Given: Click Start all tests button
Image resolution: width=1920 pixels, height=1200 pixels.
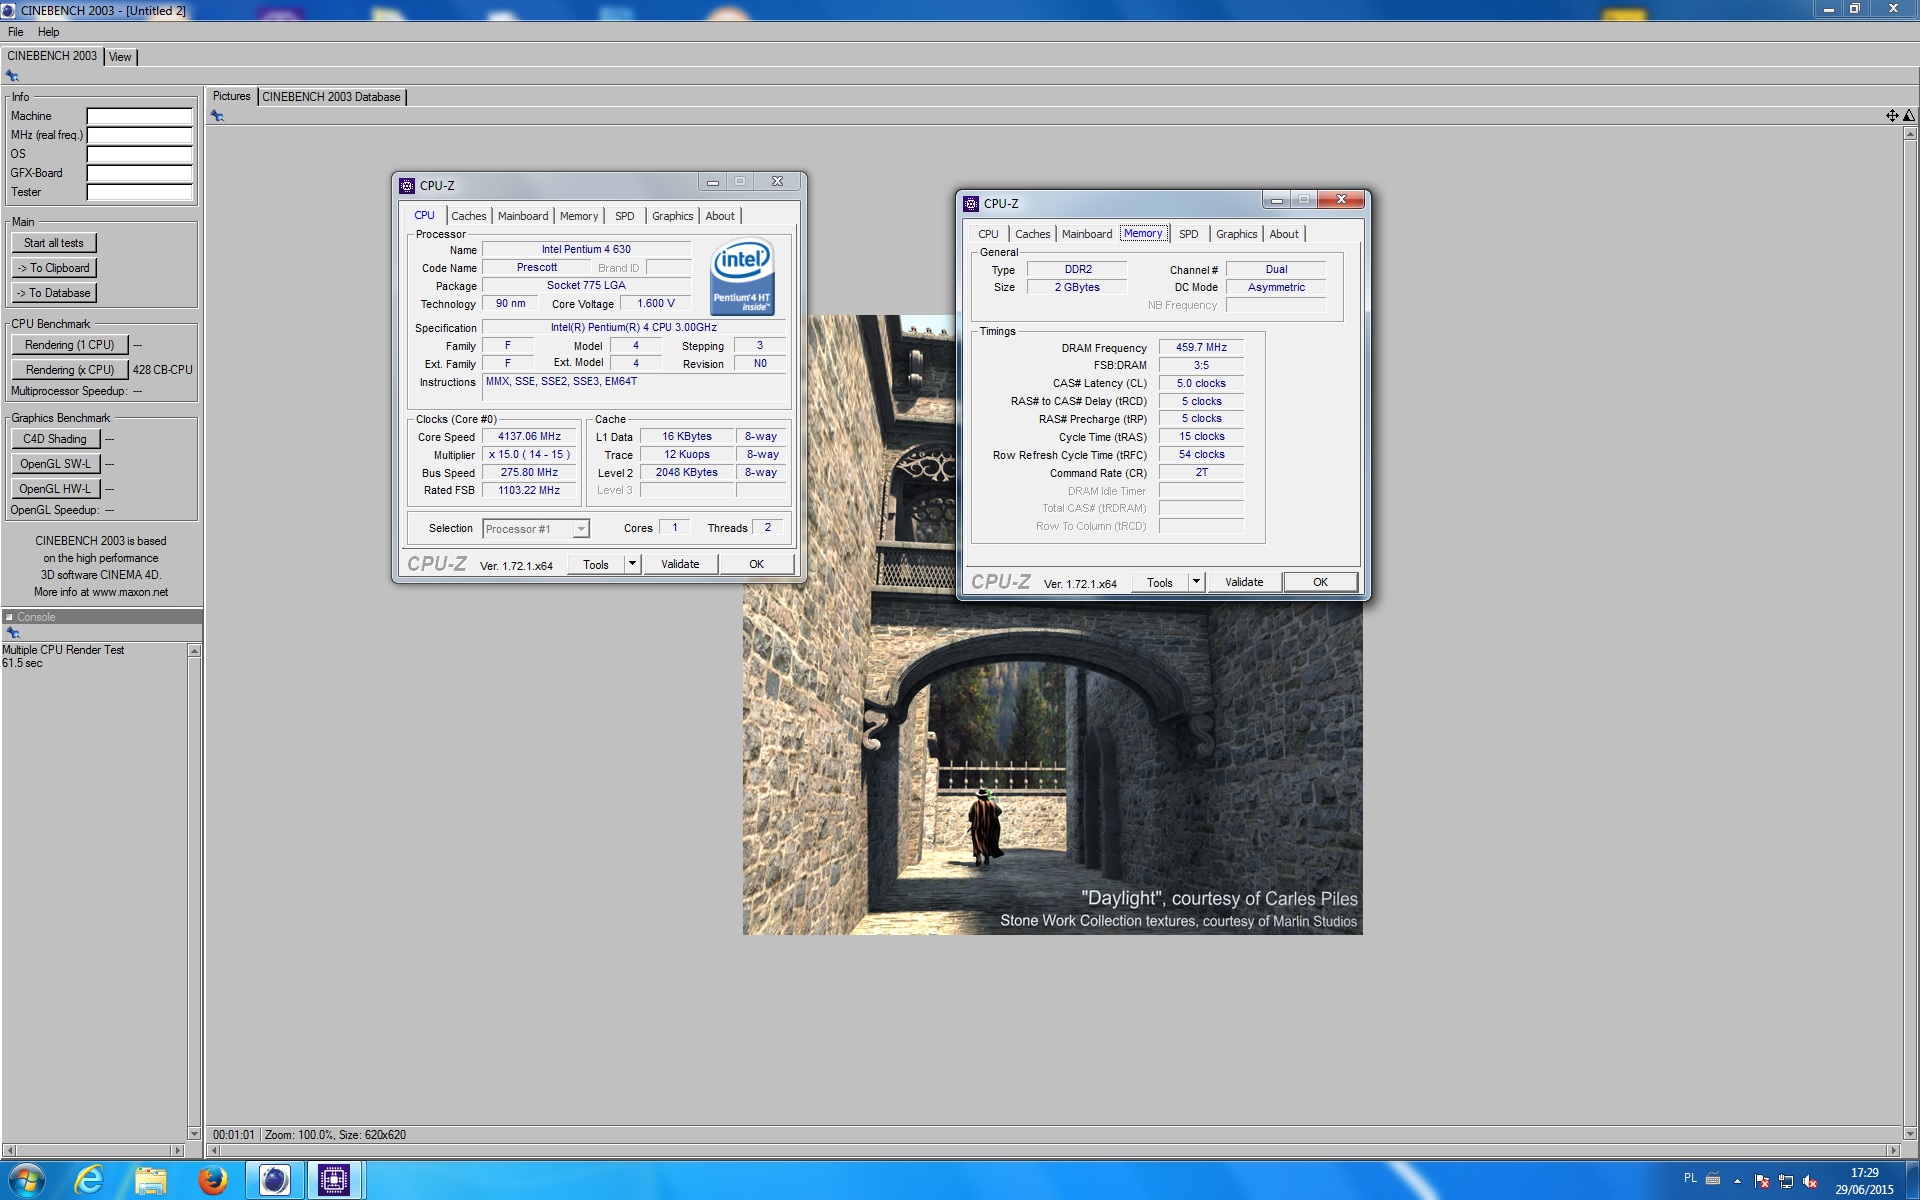Looking at the screenshot, I should pyautogui.click(x=54, y=243).
